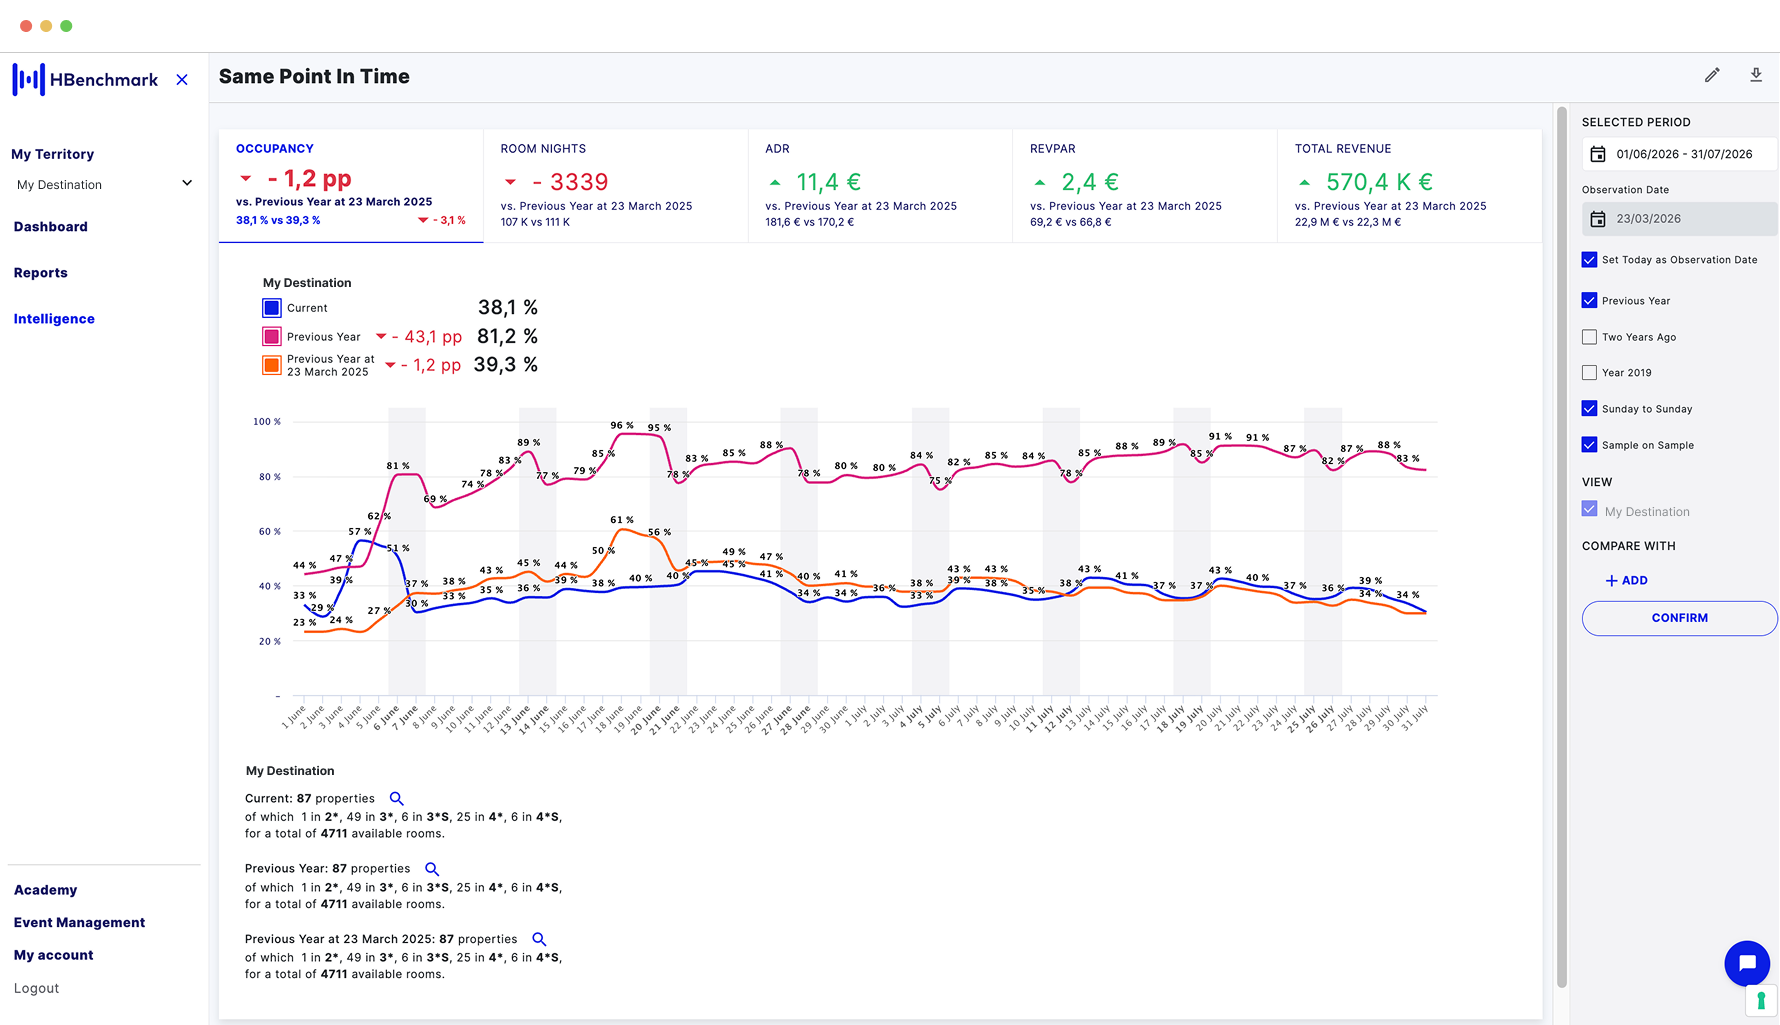Click magnifier beside 23 March 2025 properties
This screenshot has width=1780, height=1025.
pyautogui.click(x=539, y=939)
